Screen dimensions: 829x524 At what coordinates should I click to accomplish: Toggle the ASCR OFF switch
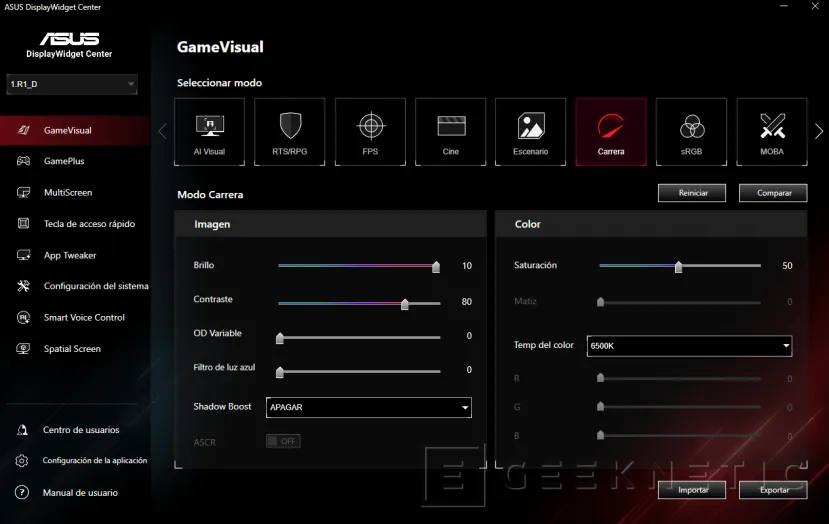(283, 441)
